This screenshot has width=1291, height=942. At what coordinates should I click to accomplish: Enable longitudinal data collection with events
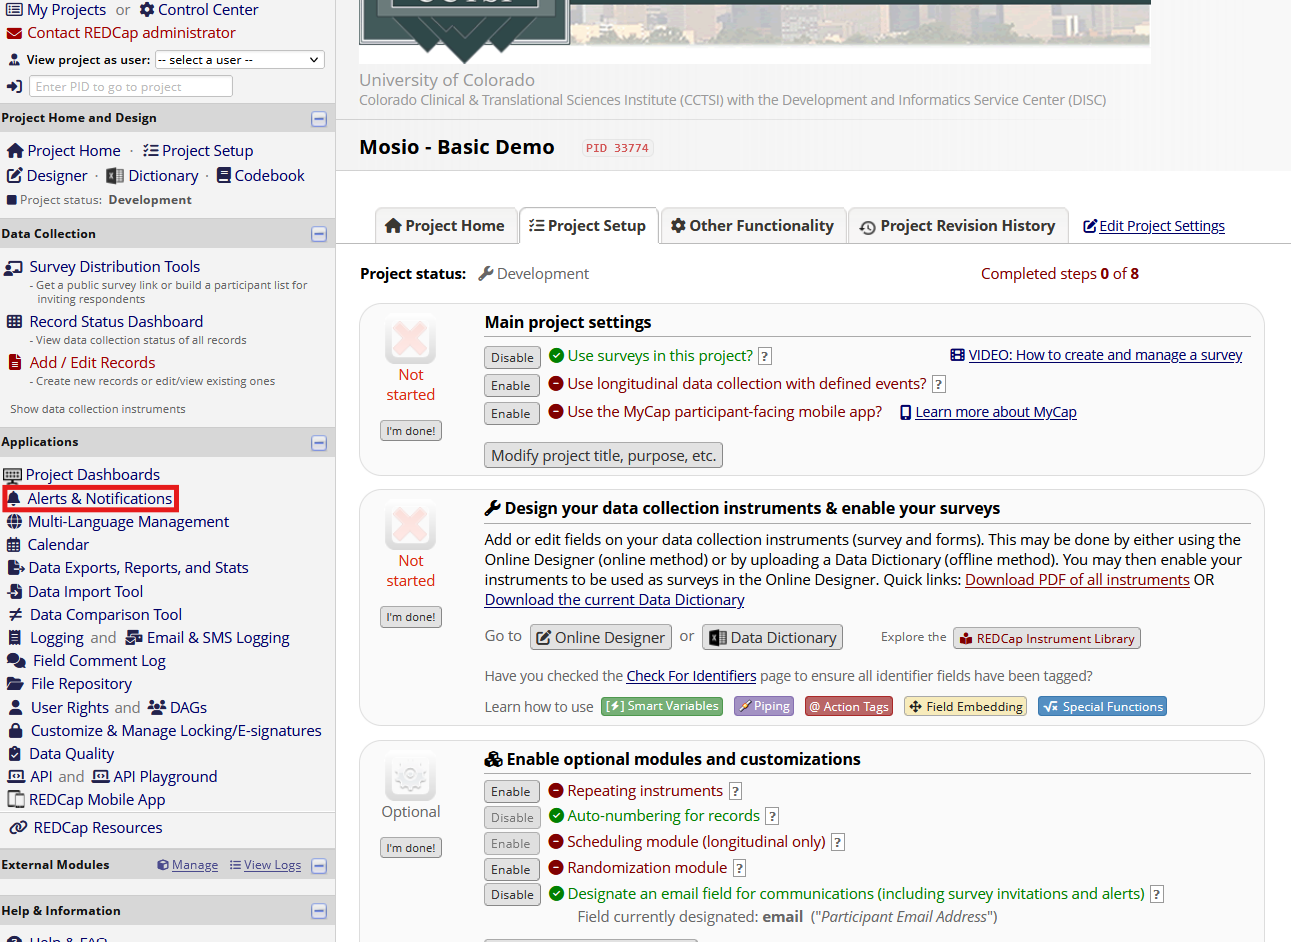pos(511,385)
